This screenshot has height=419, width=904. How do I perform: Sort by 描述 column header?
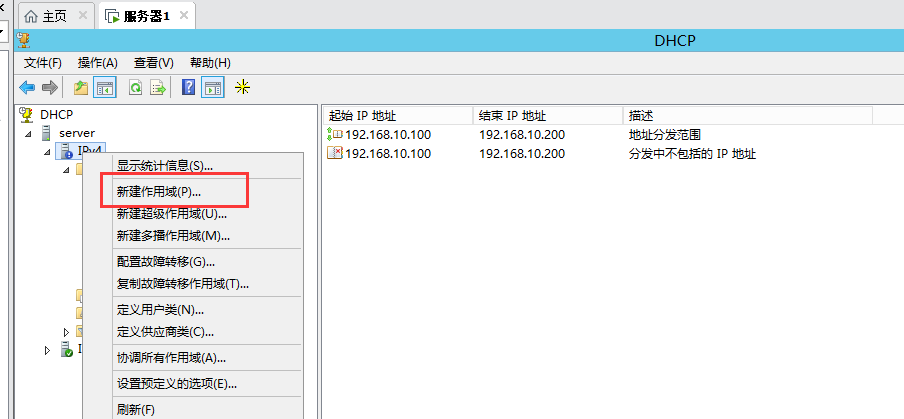748,115
